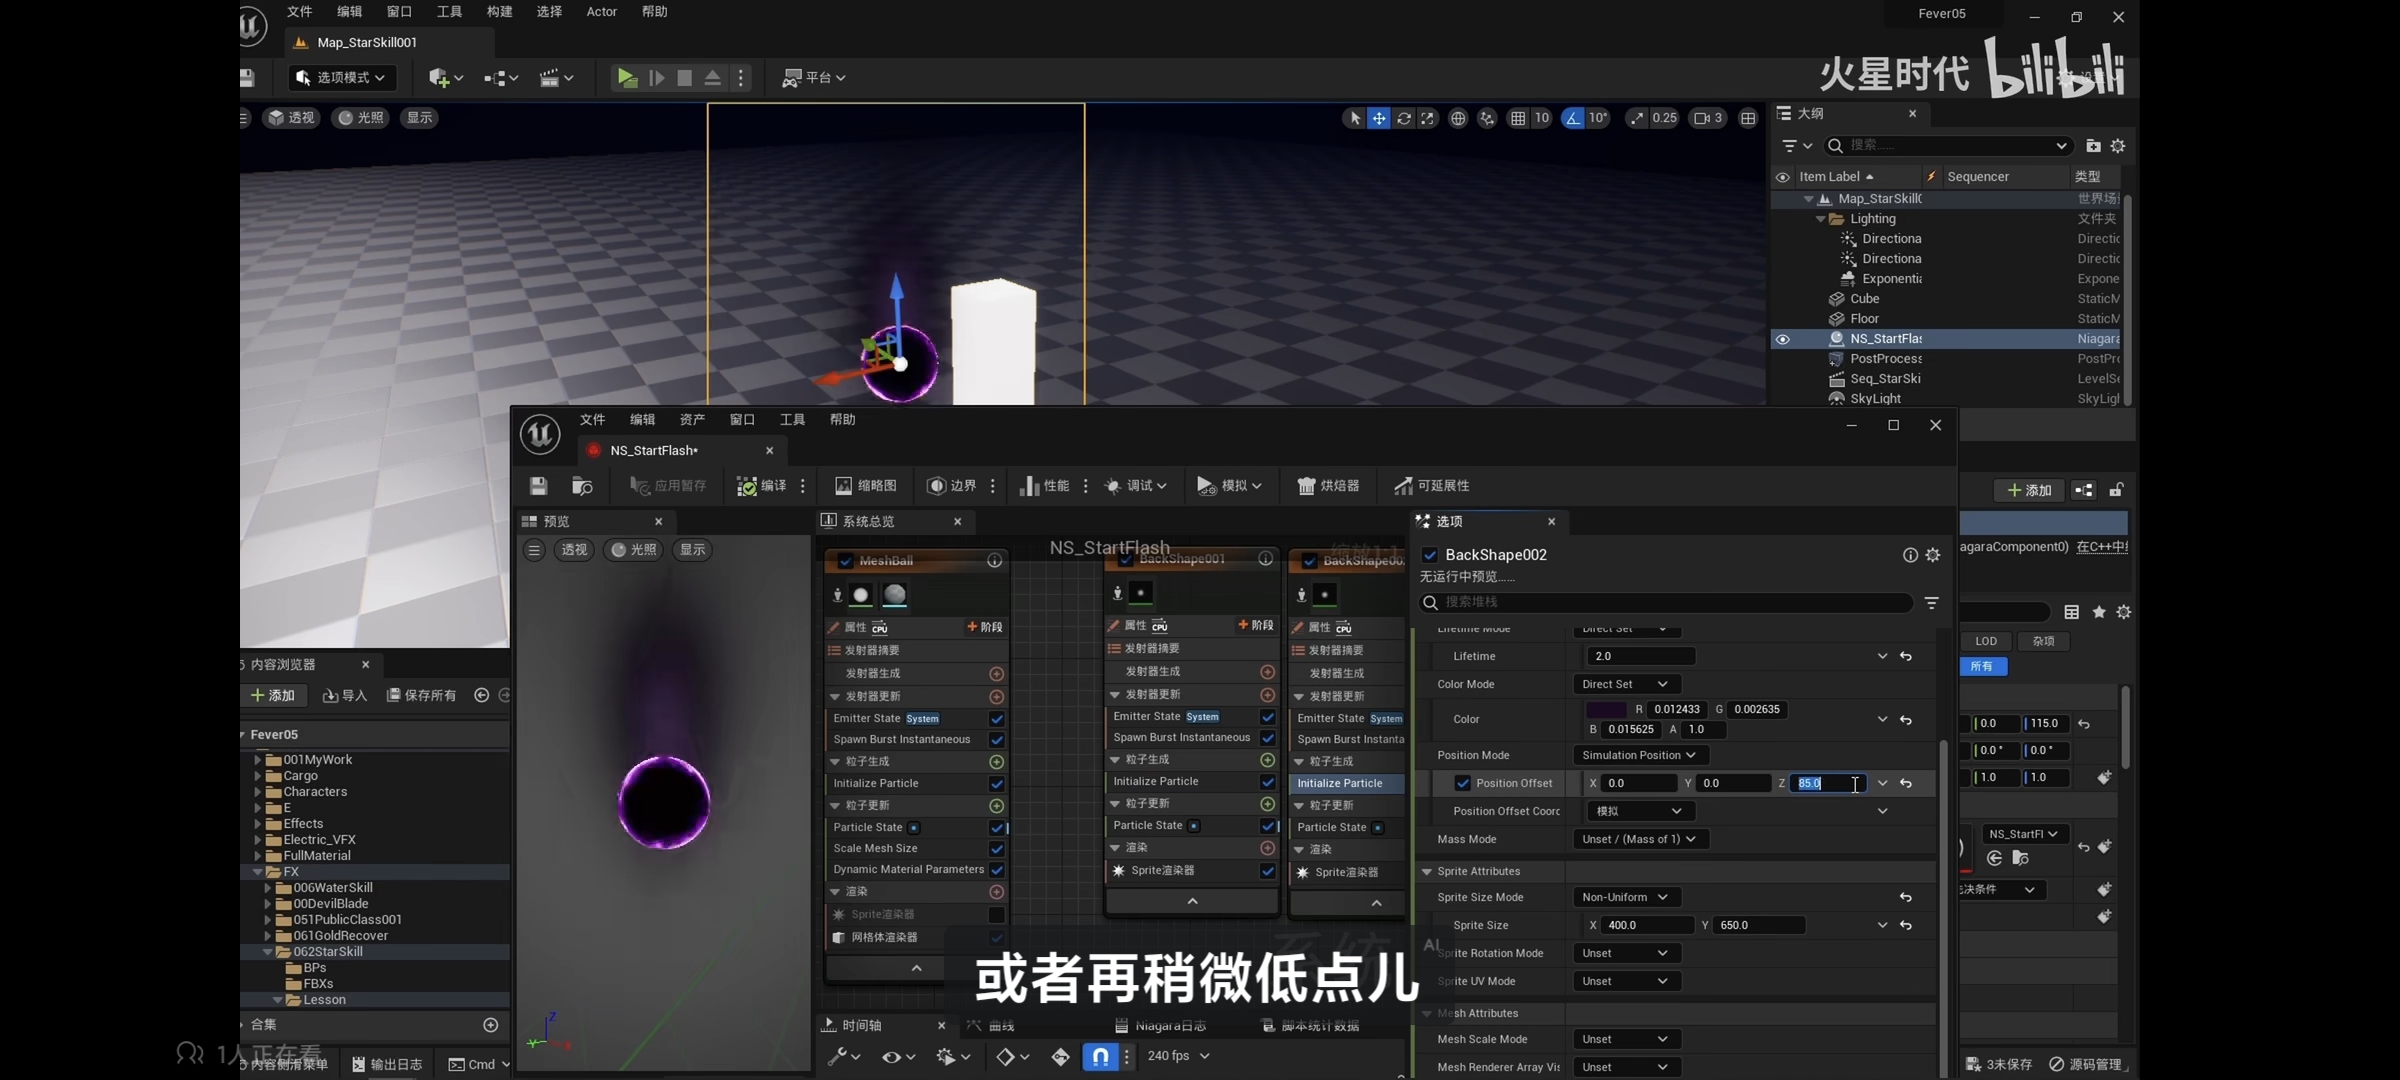Open the Color Mode Direct Set dropdown
Image resolution: width=2400 pixels, height=1080 pixels.
point(1625,684)
